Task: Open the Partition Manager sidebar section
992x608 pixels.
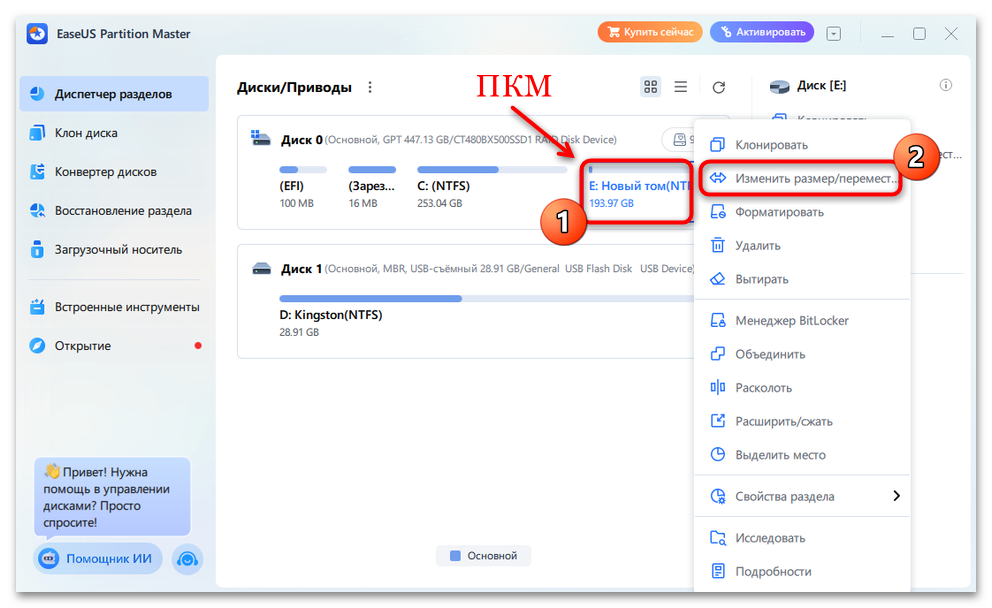Action: pyautogui.click(x=114, y=94)
